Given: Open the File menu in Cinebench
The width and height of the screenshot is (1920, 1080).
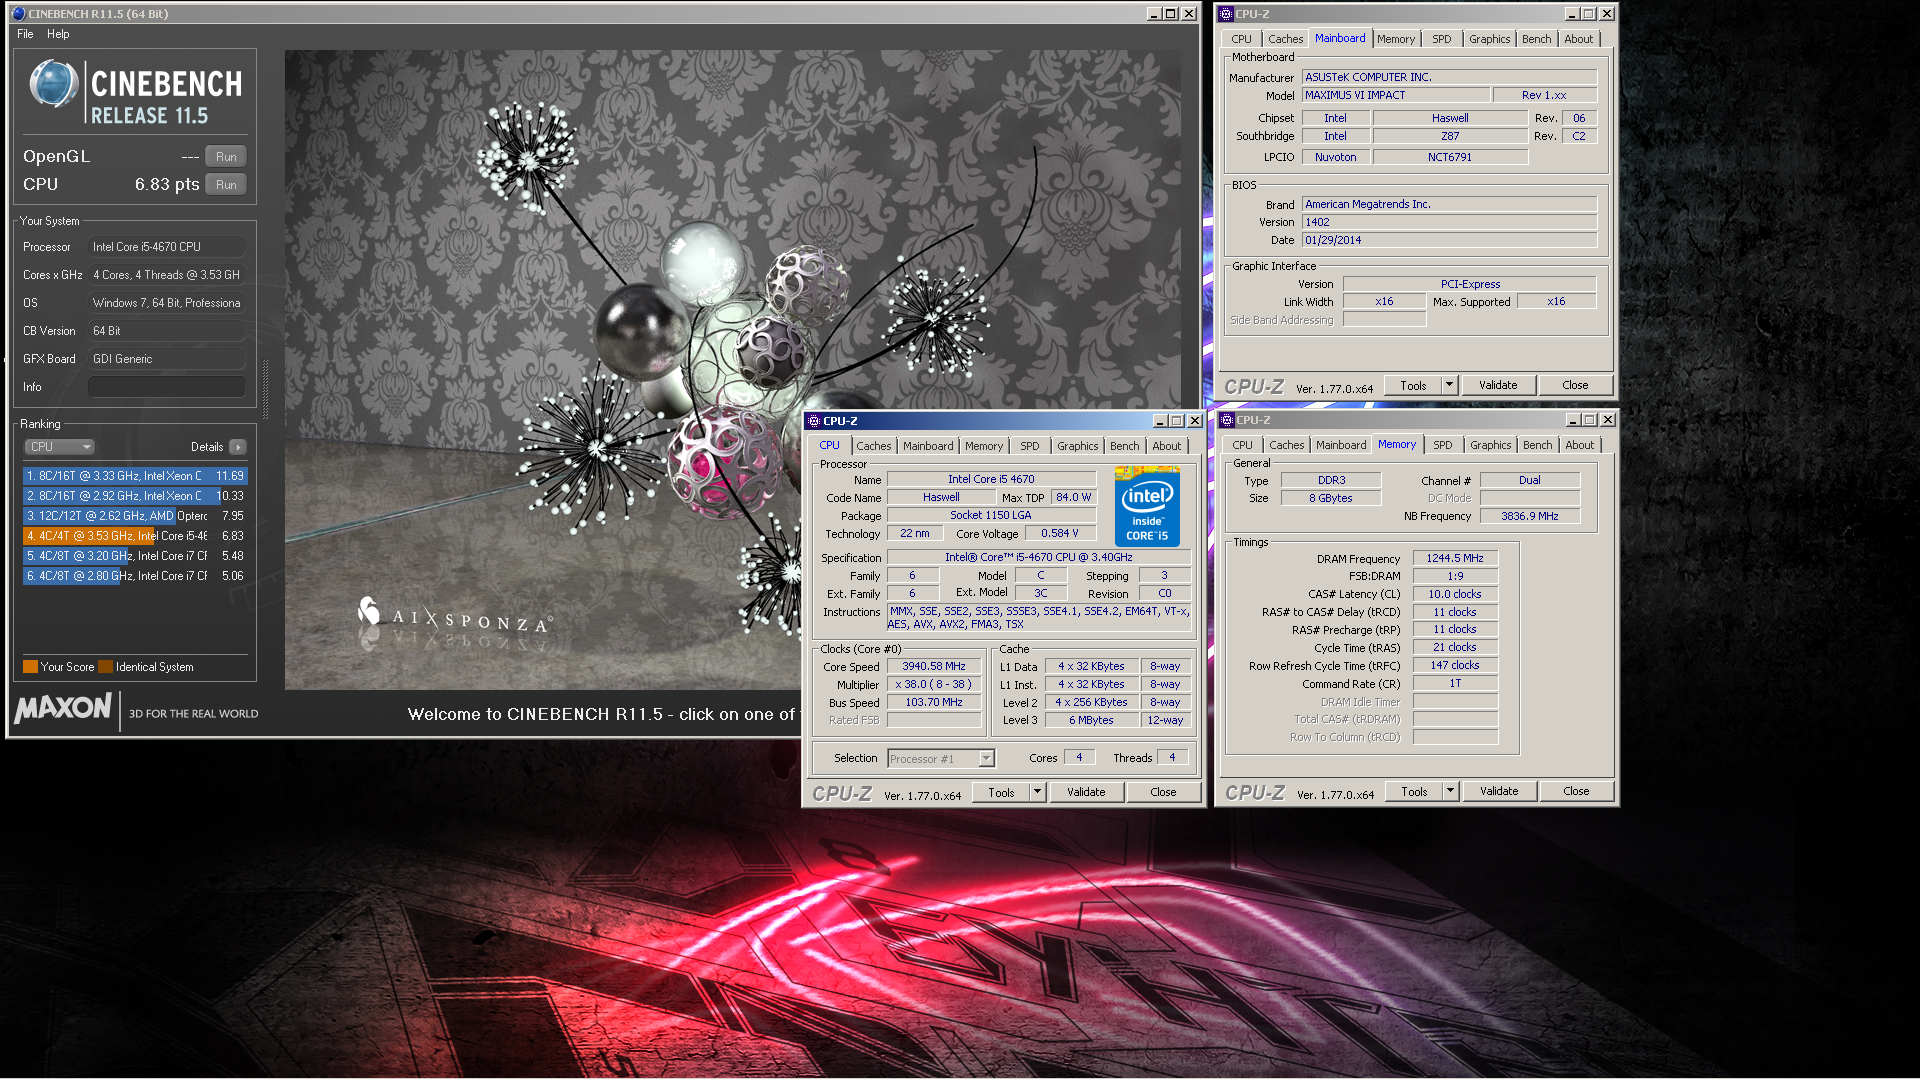Looking at the screenshot, I should 25,34.
